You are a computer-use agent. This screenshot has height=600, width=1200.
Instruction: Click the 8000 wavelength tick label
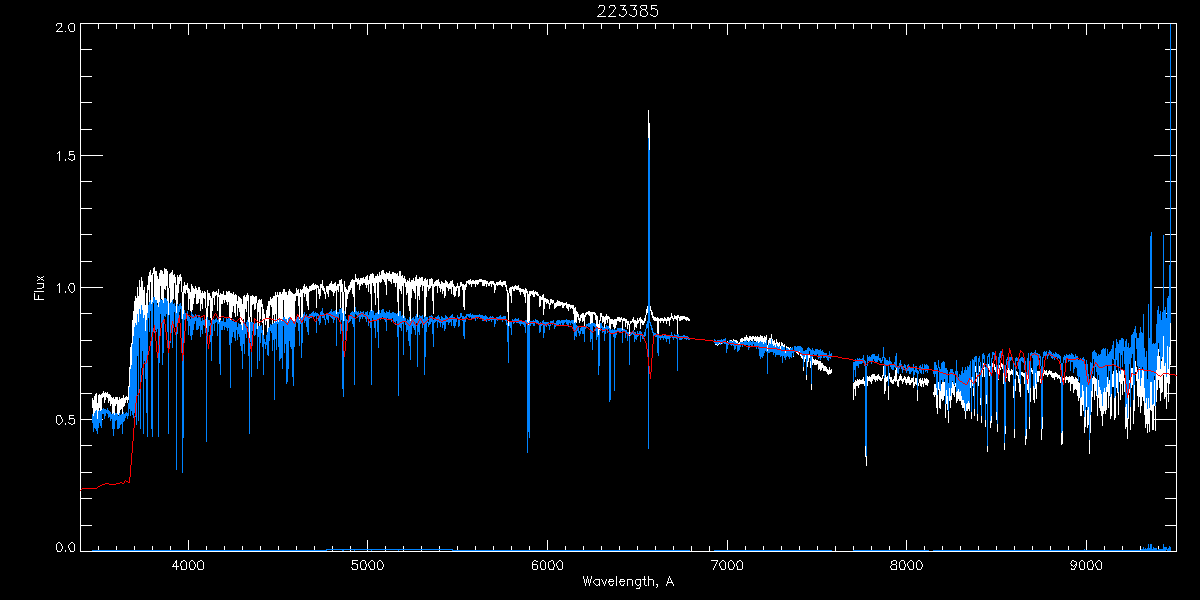tap(907, 565)
